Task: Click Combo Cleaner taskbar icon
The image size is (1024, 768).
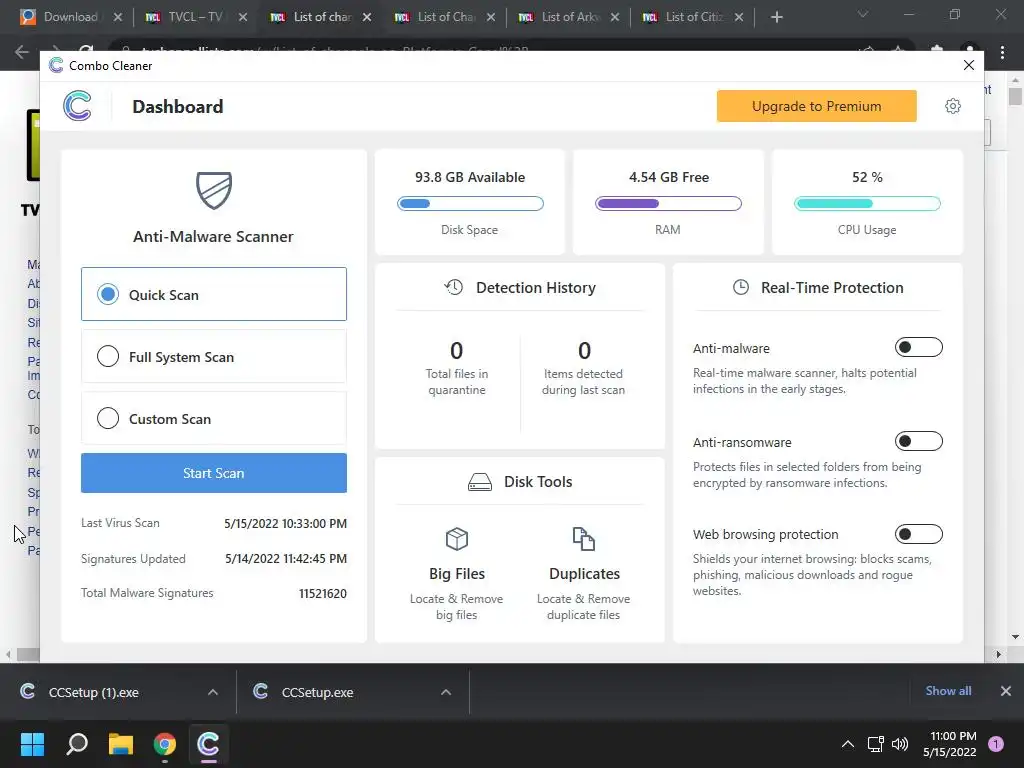Action: 208,744
